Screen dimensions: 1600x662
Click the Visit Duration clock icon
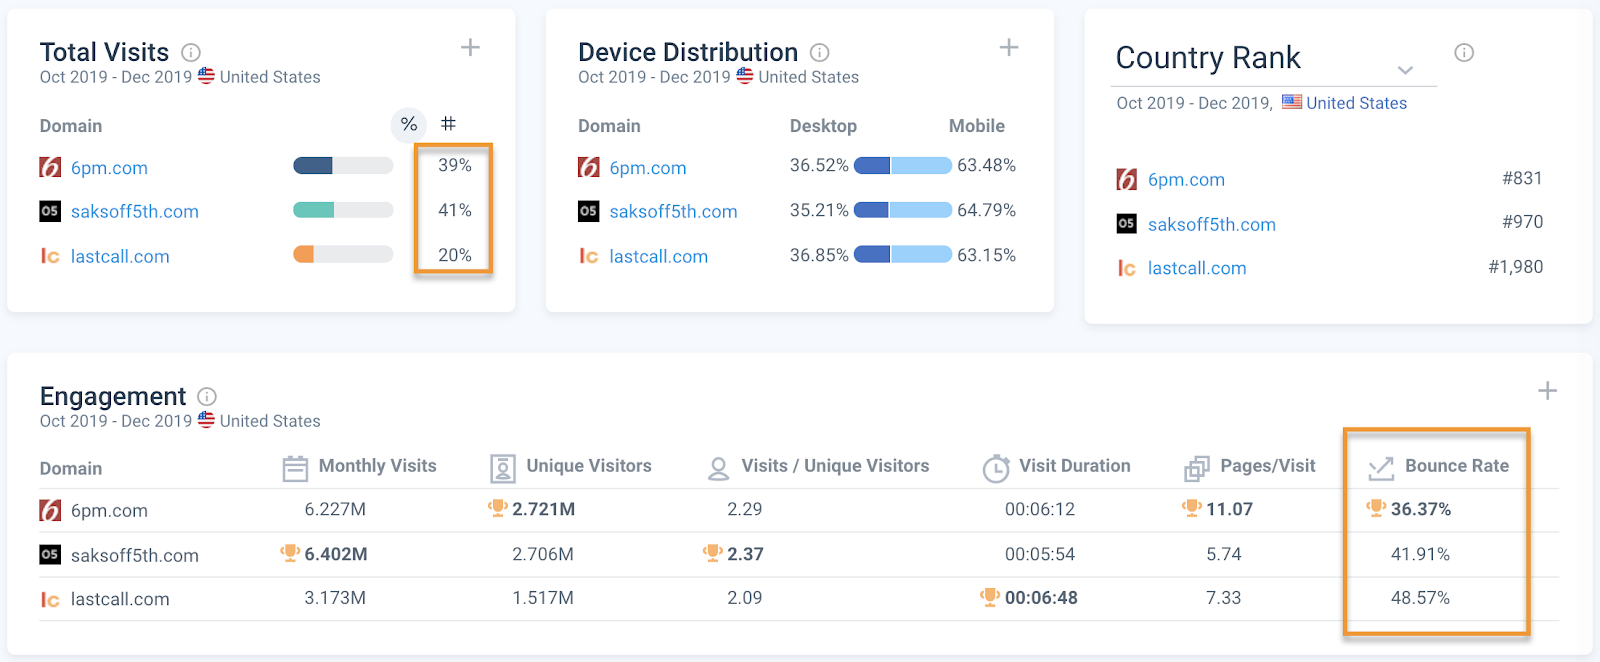pyautogui.click(x=996, y=468)
